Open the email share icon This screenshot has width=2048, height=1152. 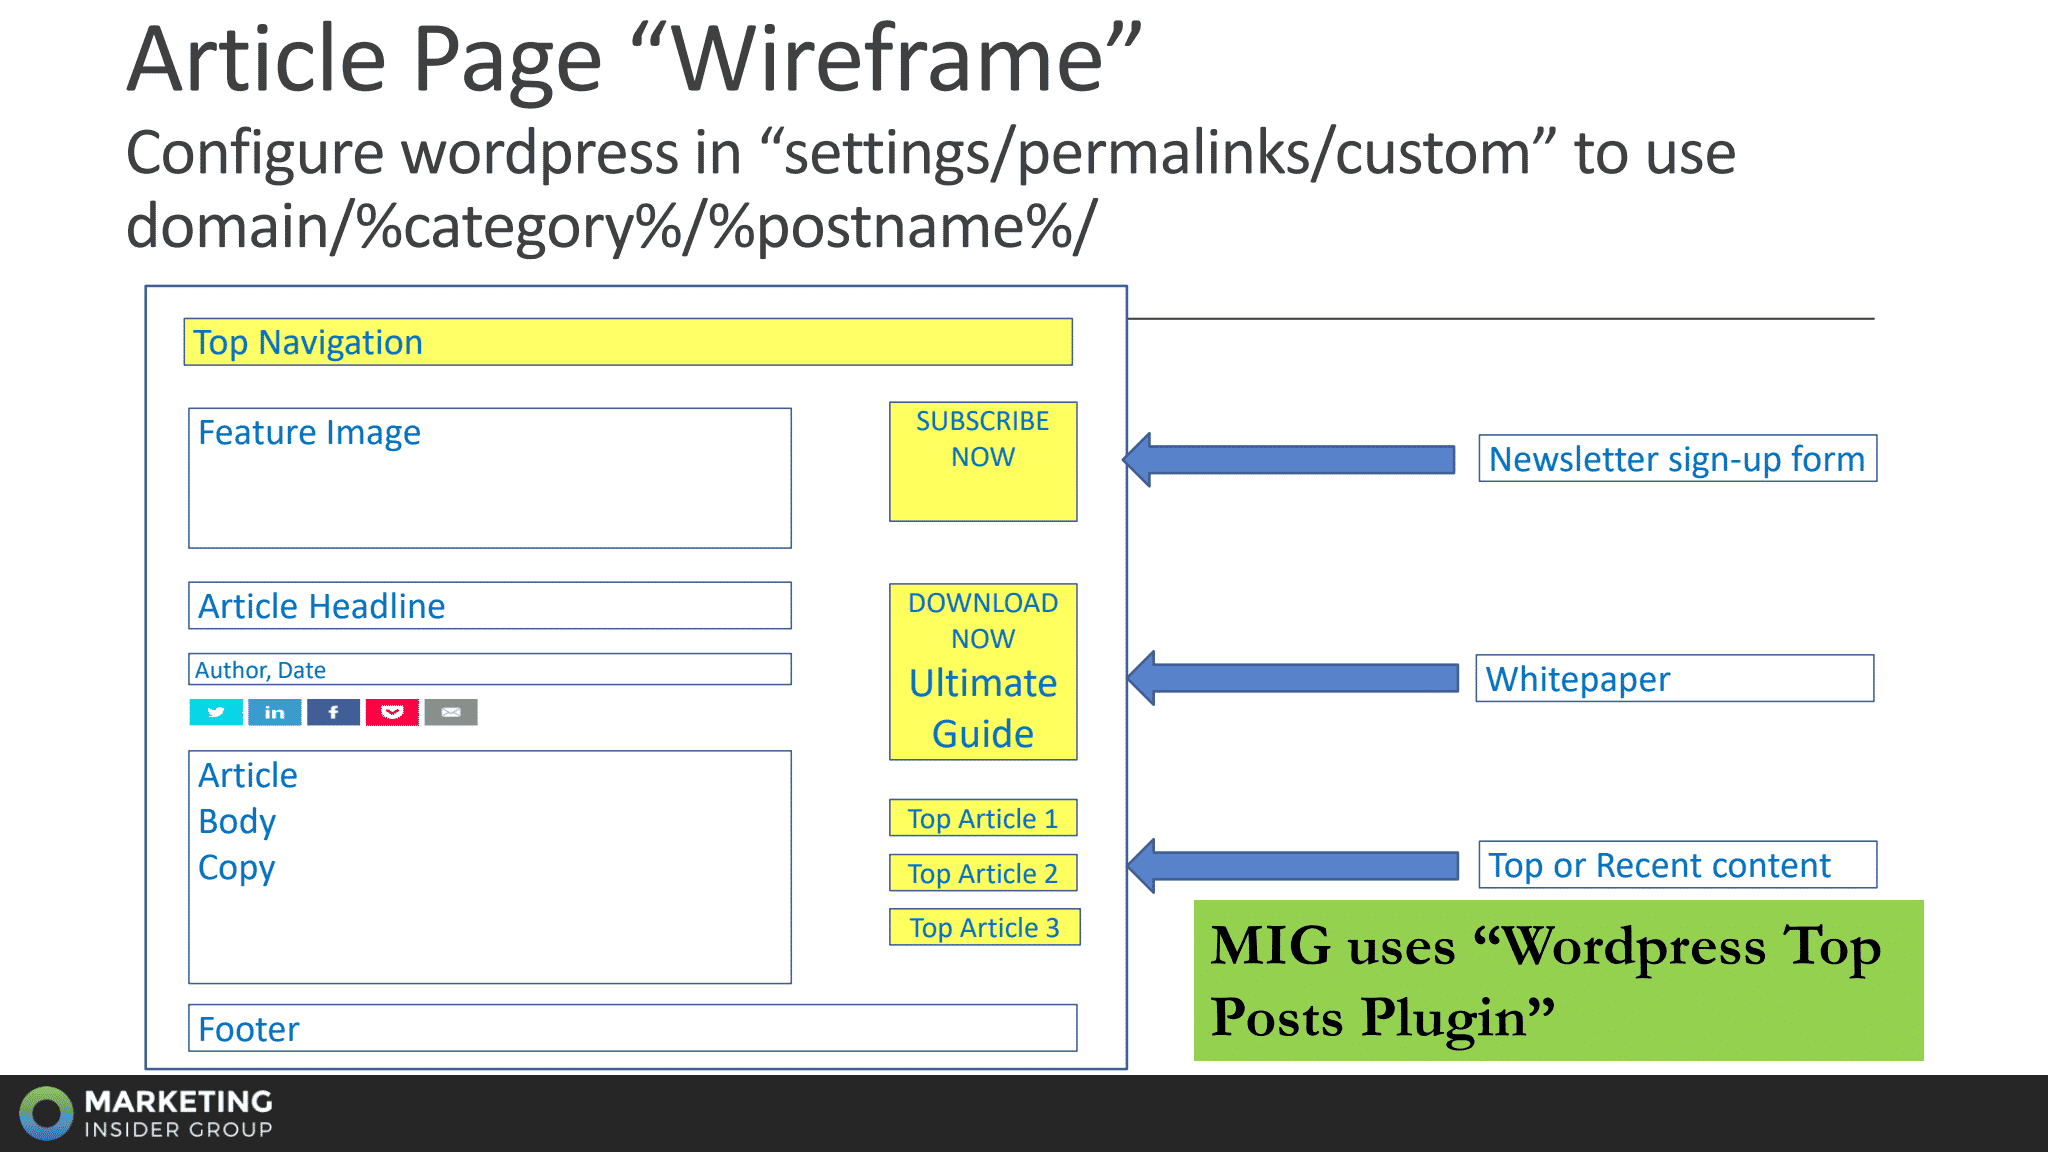(x=451, y=712)
